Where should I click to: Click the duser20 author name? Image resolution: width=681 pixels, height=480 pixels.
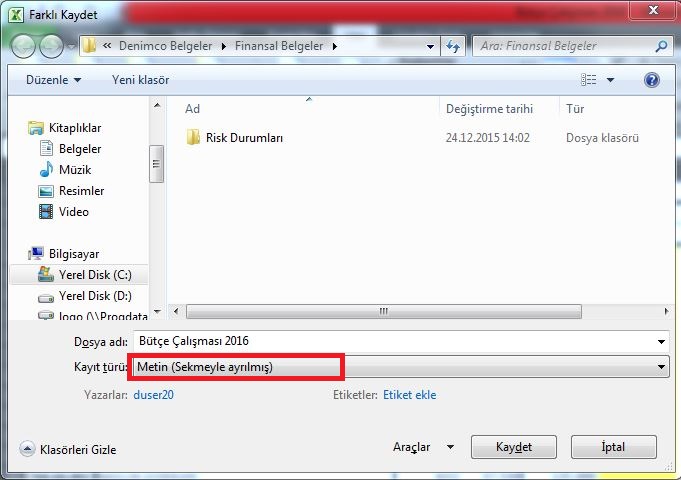click(x=153, y=395)
